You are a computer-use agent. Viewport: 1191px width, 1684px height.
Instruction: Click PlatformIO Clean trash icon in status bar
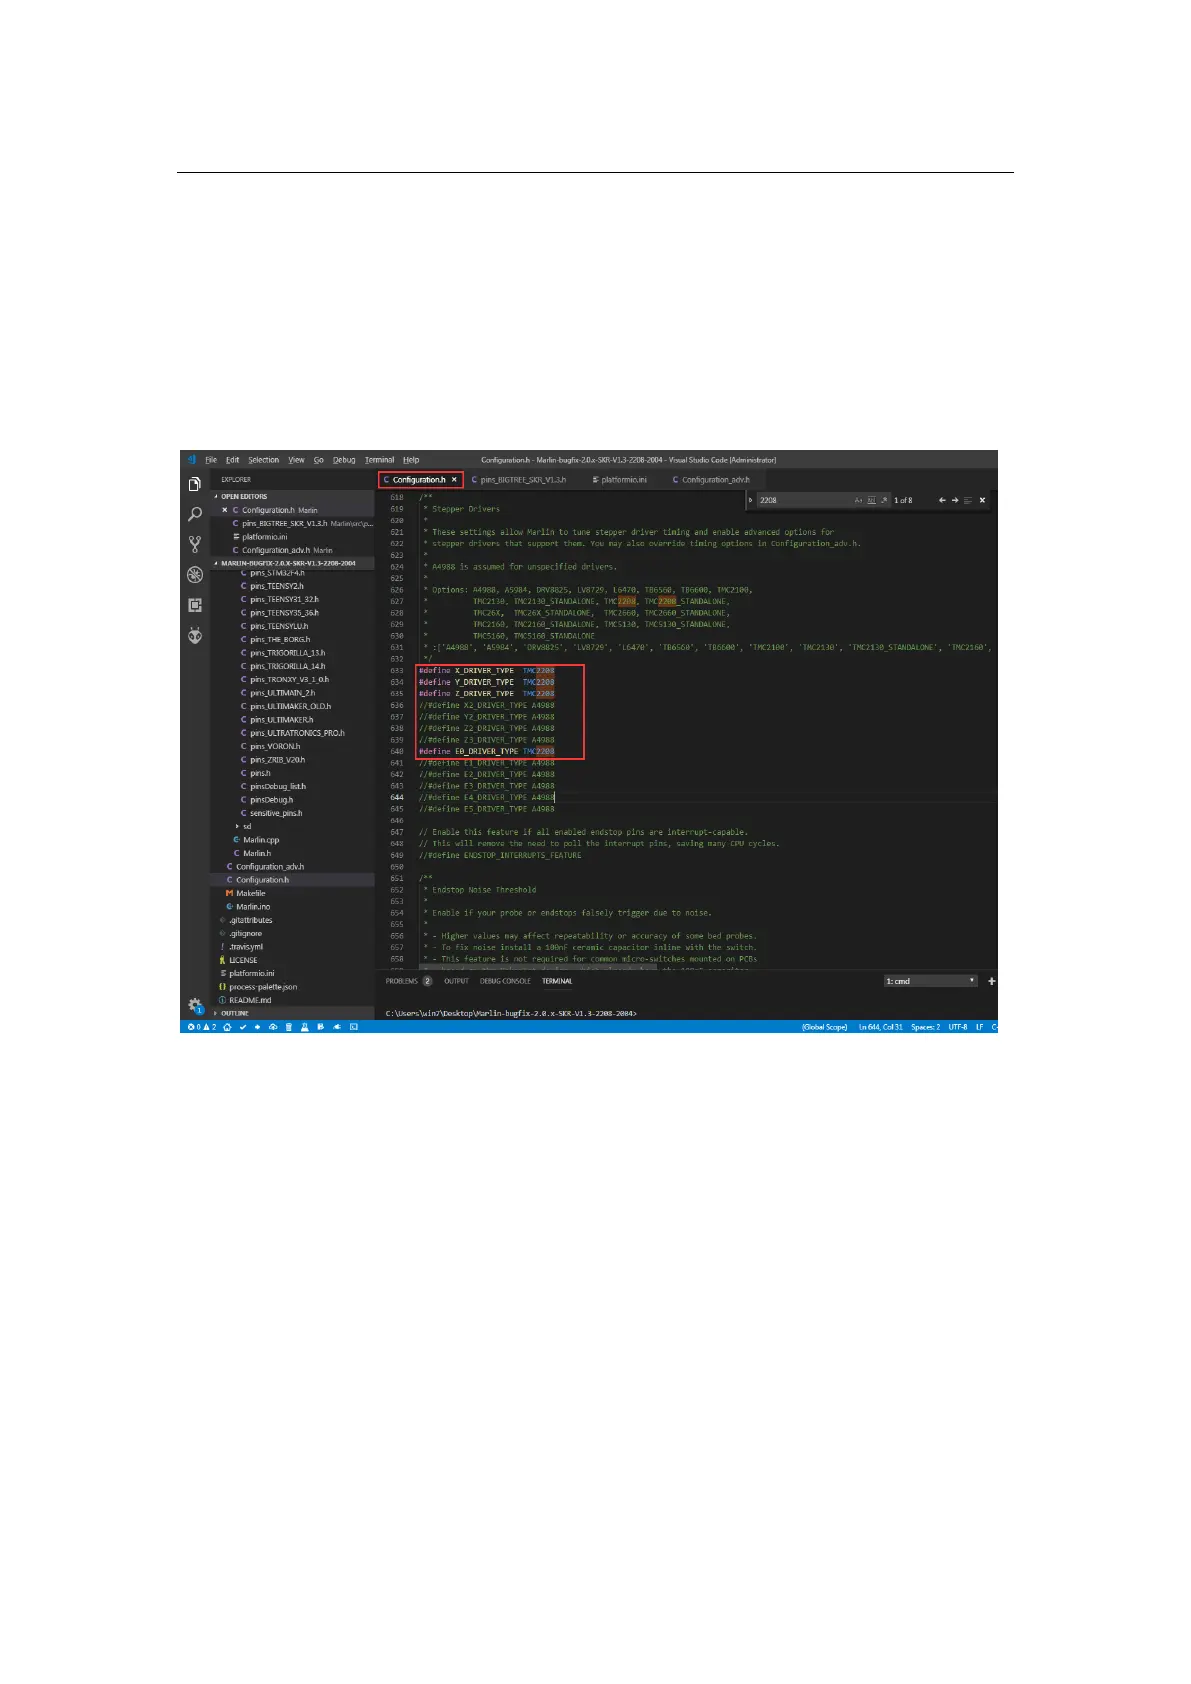(289, 1027)
